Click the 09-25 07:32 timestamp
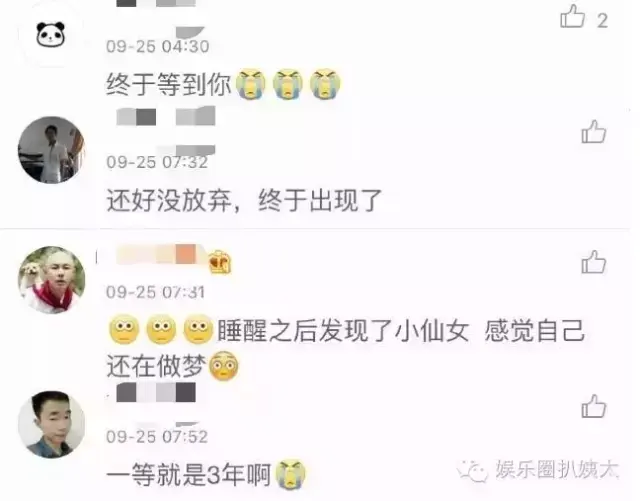Screen dimensions: 640x501 point(157,162)
